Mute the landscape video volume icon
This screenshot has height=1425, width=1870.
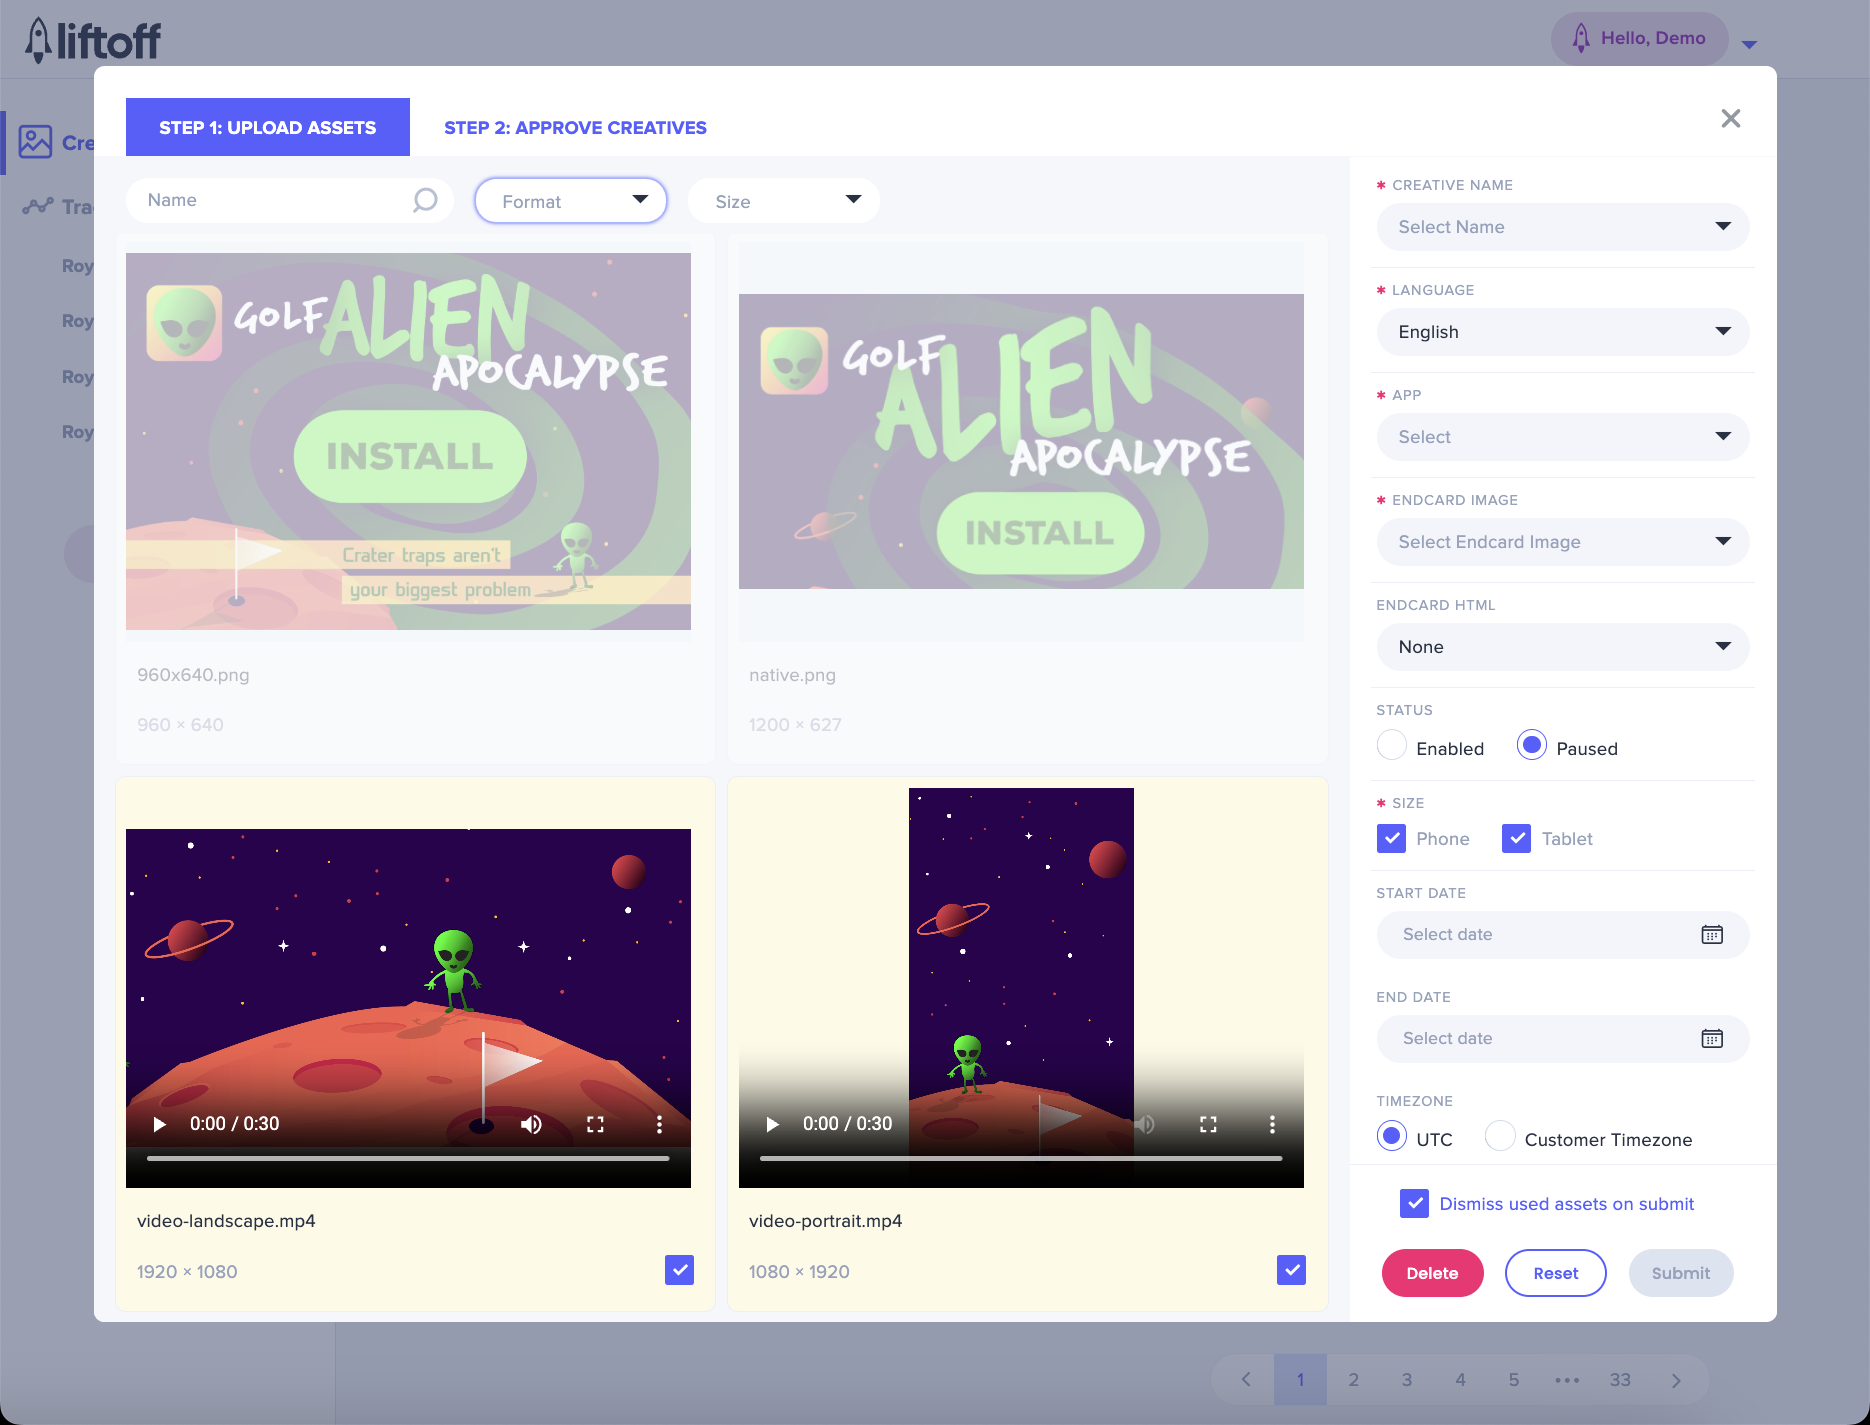pyautogui.click(x=531, y=1124)
